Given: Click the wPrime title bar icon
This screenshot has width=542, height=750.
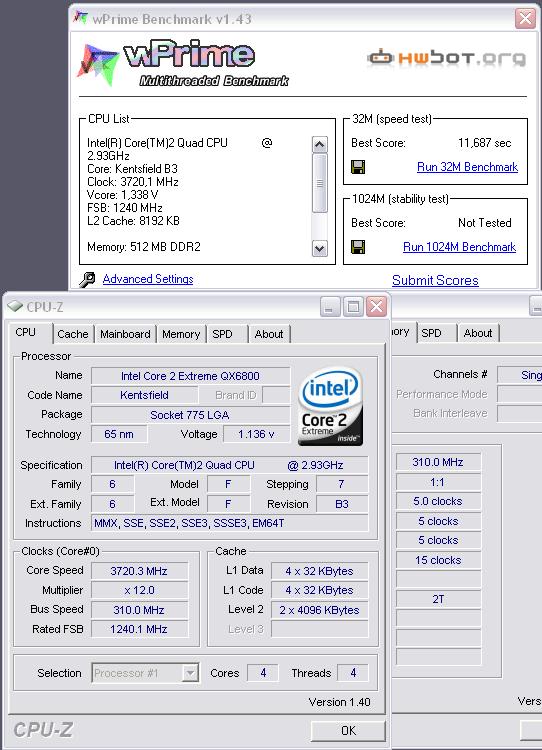Looking at the screenshot, I should click(80, 18).
